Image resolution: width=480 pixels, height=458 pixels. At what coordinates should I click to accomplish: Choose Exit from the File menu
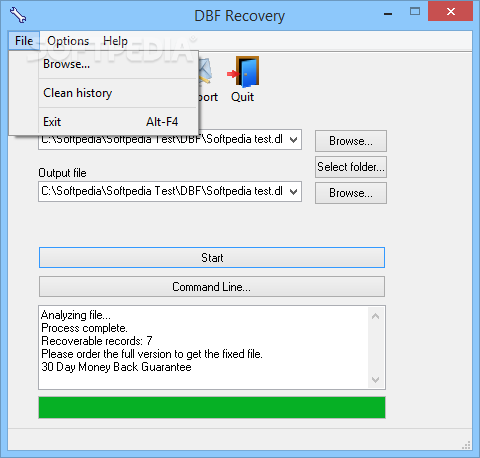[x=103, y=122]
